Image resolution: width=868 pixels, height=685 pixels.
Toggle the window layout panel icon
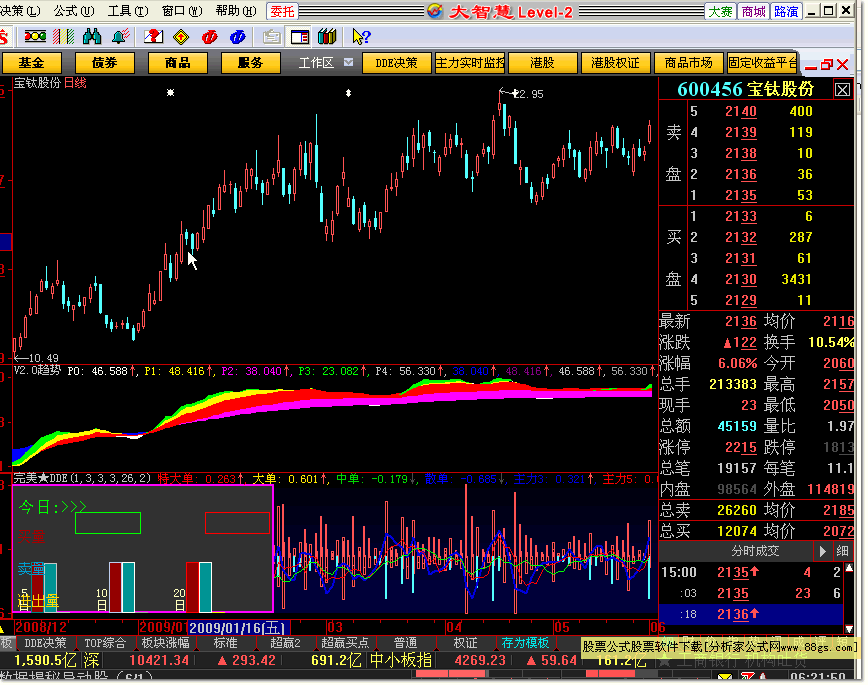299,37
